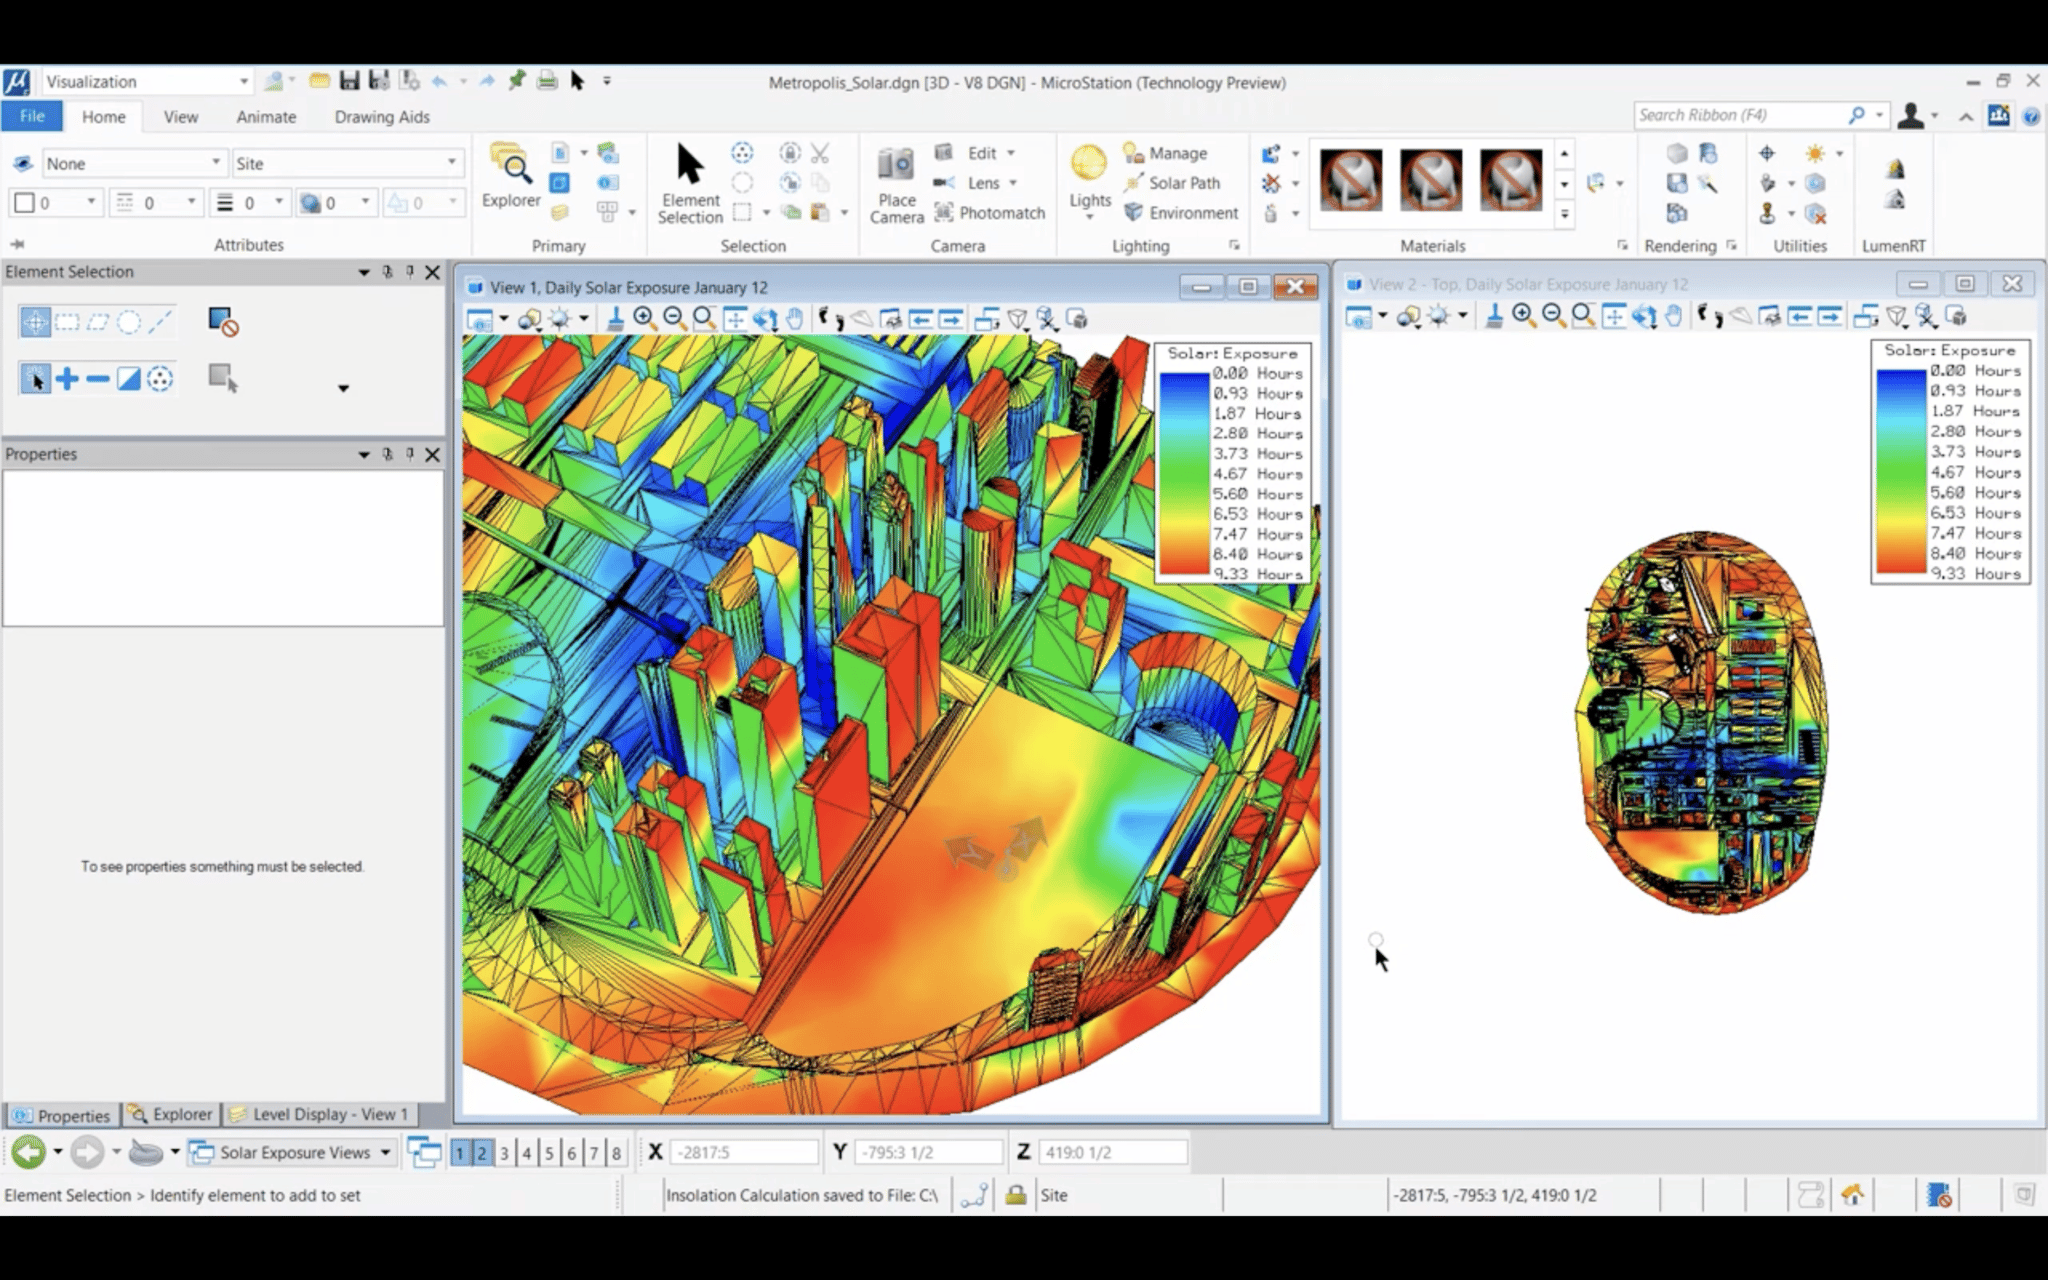Open the Site level dropdown
This screenshot has height=1280, width=2048.
451,163
